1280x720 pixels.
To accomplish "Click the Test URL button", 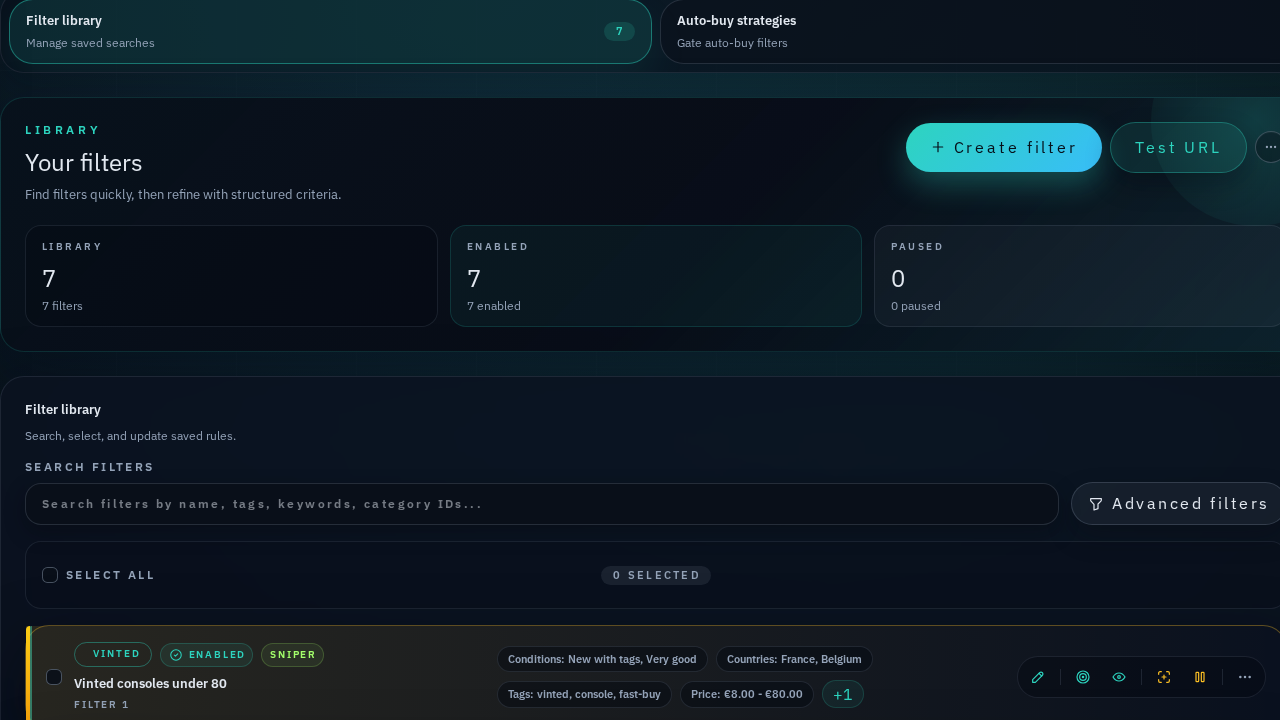I will [1178, 148].
